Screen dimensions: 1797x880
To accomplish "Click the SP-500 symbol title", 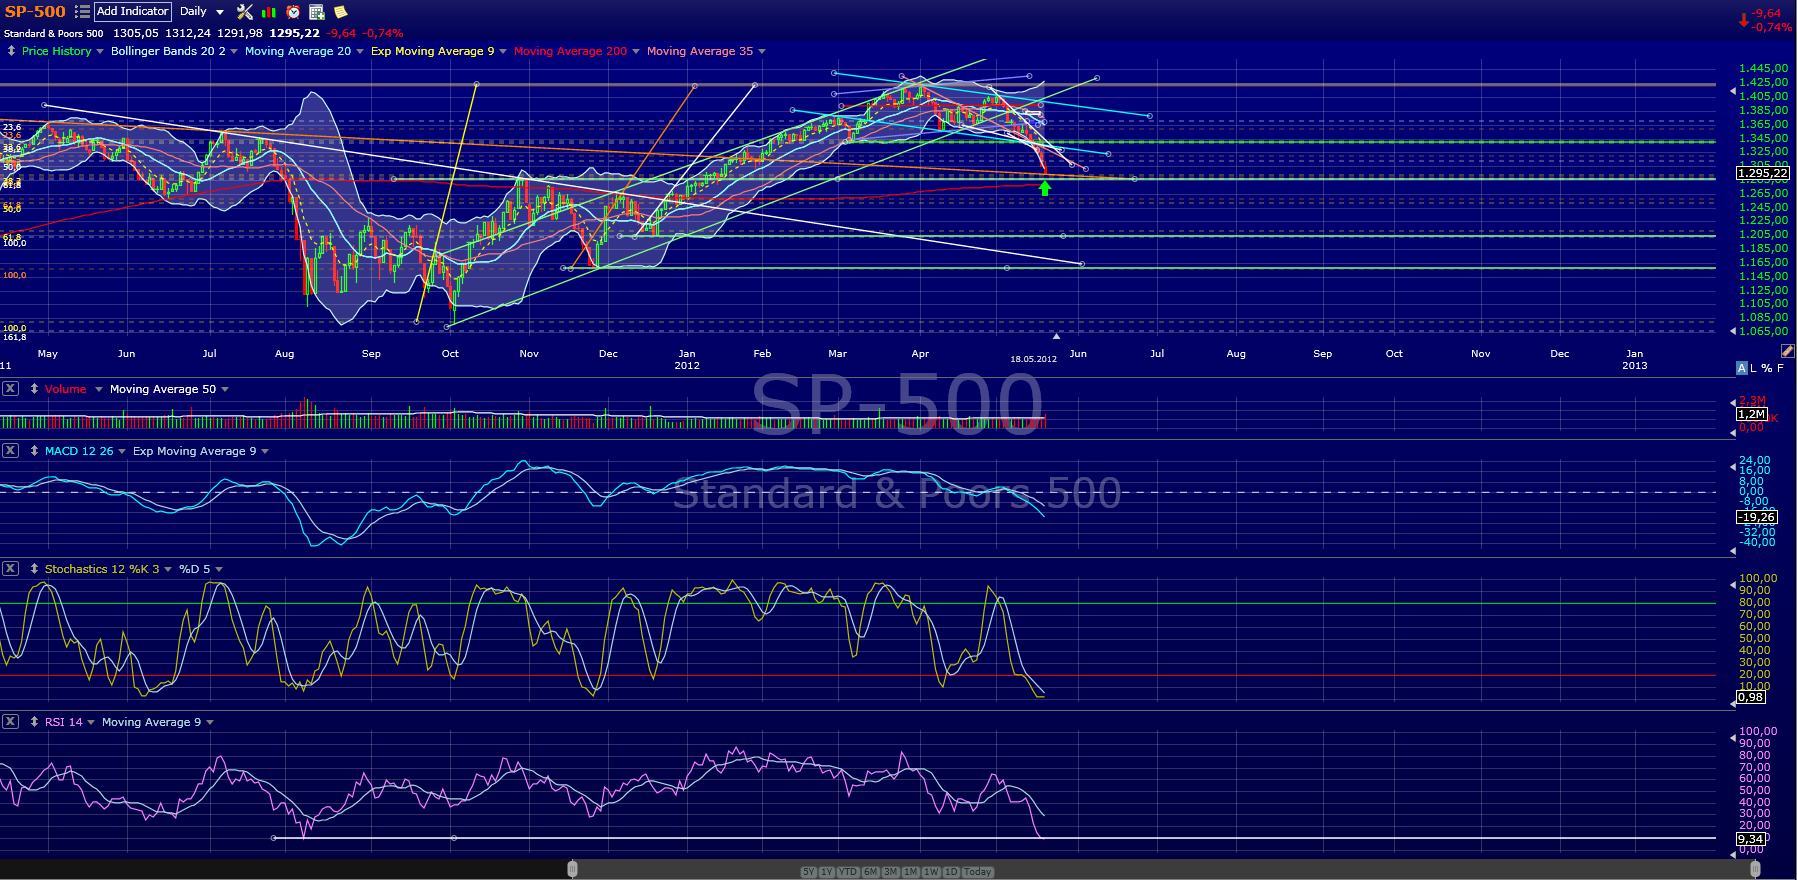I will point(35,12).
